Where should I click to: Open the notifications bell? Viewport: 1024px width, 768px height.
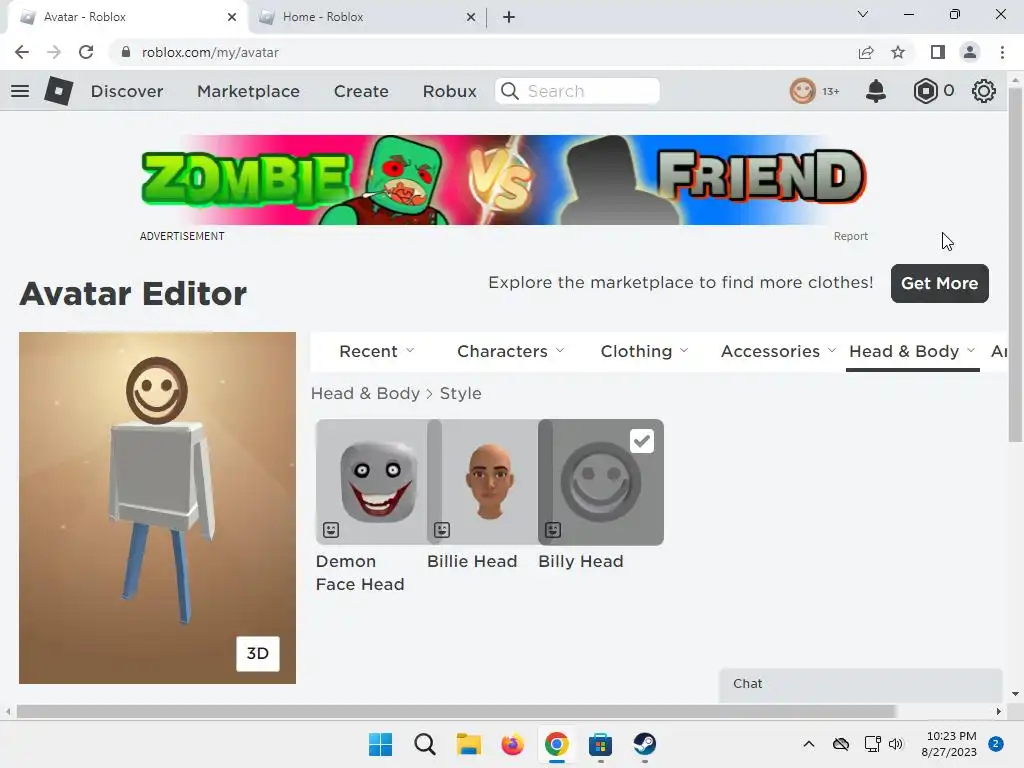876,91
